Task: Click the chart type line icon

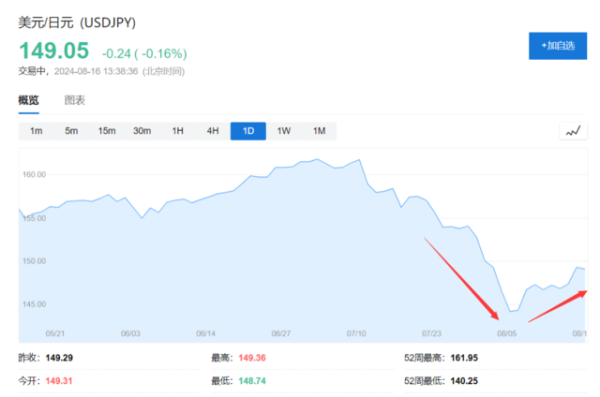Action: 573,131
